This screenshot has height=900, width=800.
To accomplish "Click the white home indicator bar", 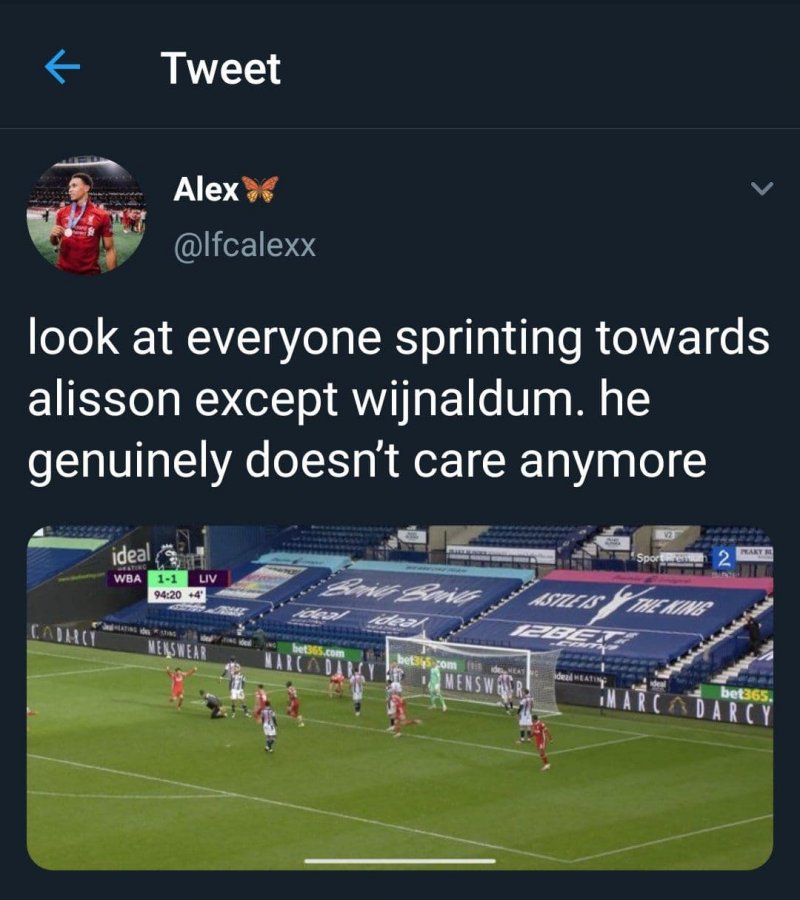I will pos(400,860).
